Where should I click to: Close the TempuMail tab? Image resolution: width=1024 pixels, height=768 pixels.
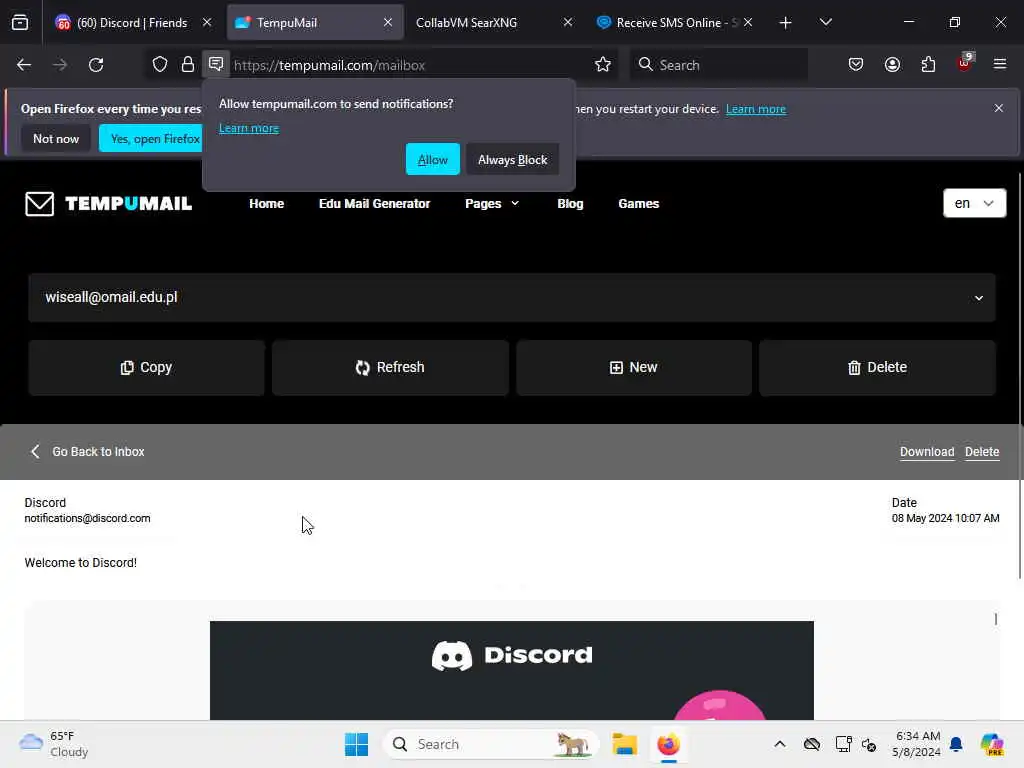[x=388, y=22]
